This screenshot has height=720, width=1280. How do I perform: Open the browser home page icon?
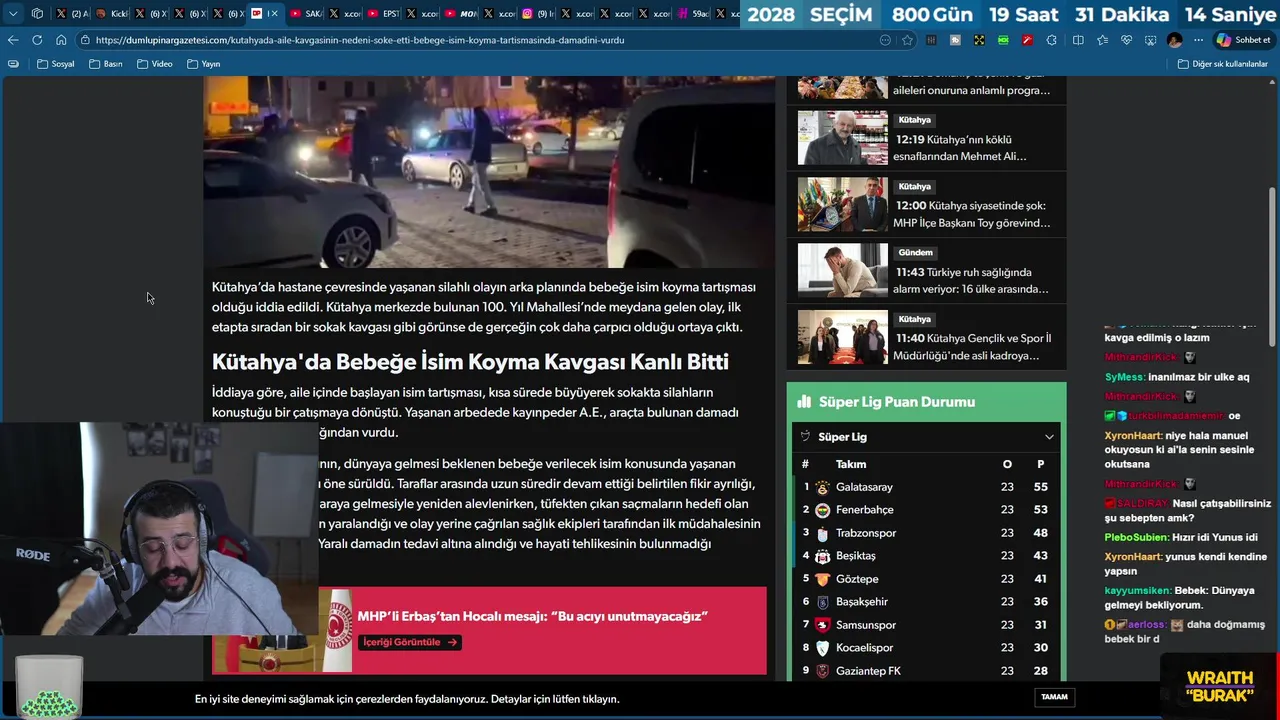pyautogui.click(x=61, y=40)
